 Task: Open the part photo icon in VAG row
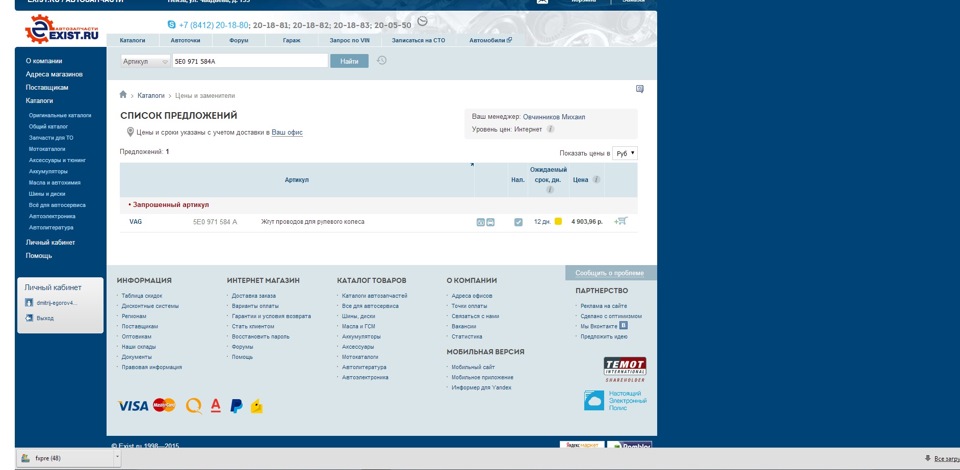coord(480,222)
